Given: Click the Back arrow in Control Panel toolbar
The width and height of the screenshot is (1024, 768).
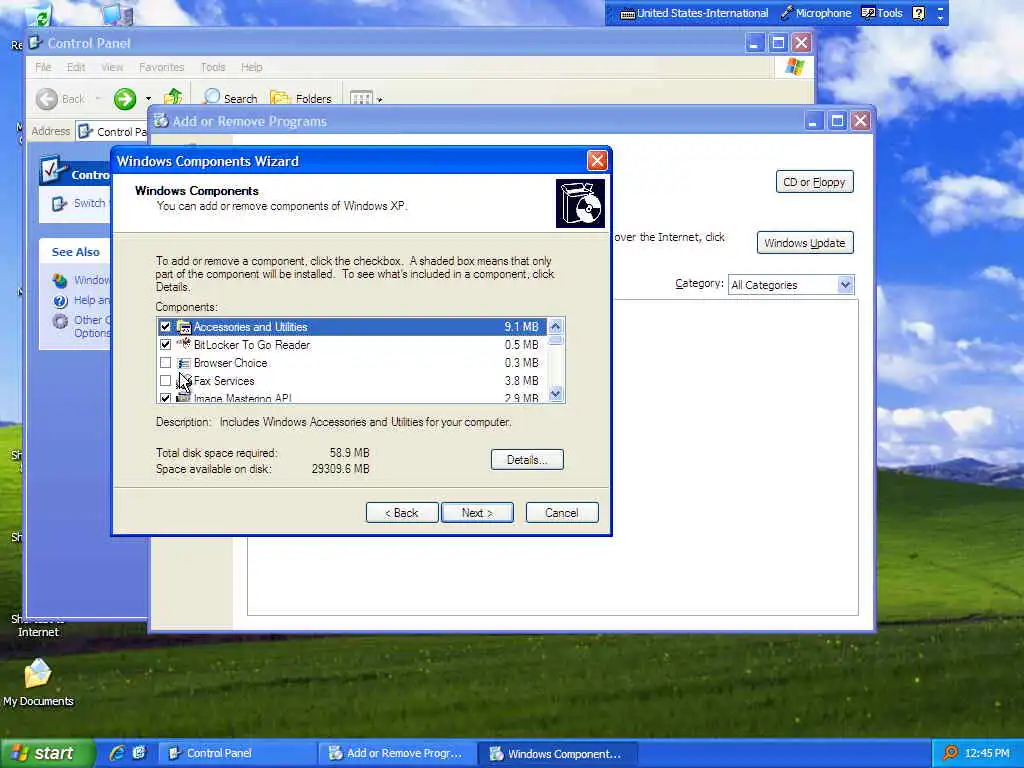Looking at the screenshot, I should [47, 99].
